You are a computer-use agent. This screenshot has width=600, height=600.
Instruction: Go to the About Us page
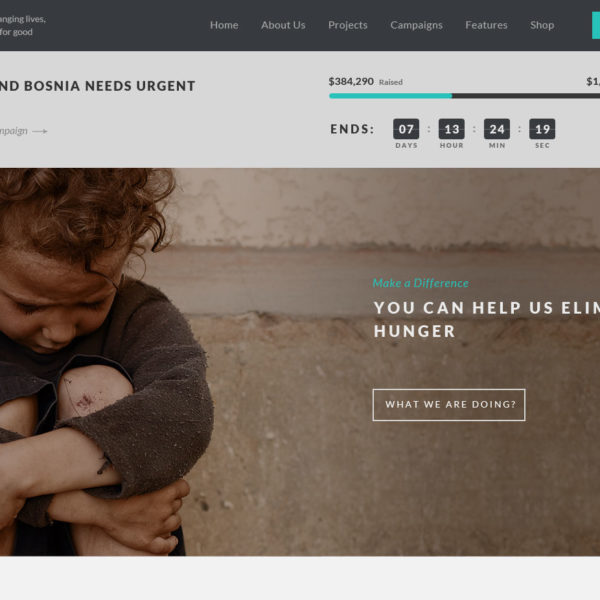283,25
